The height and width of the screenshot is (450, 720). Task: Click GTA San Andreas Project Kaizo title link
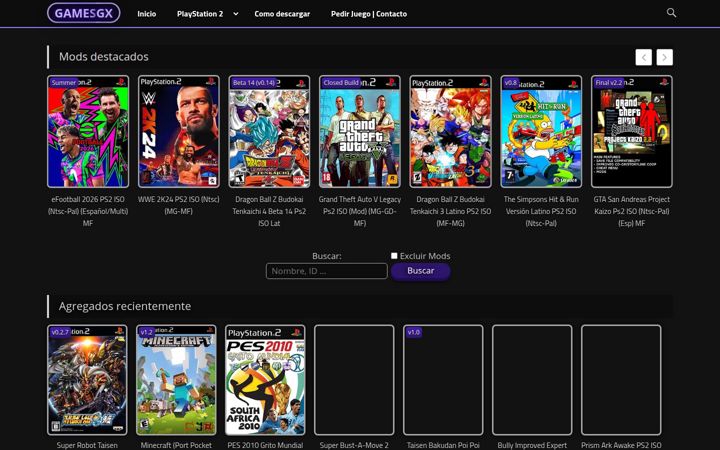coord(632,211)
